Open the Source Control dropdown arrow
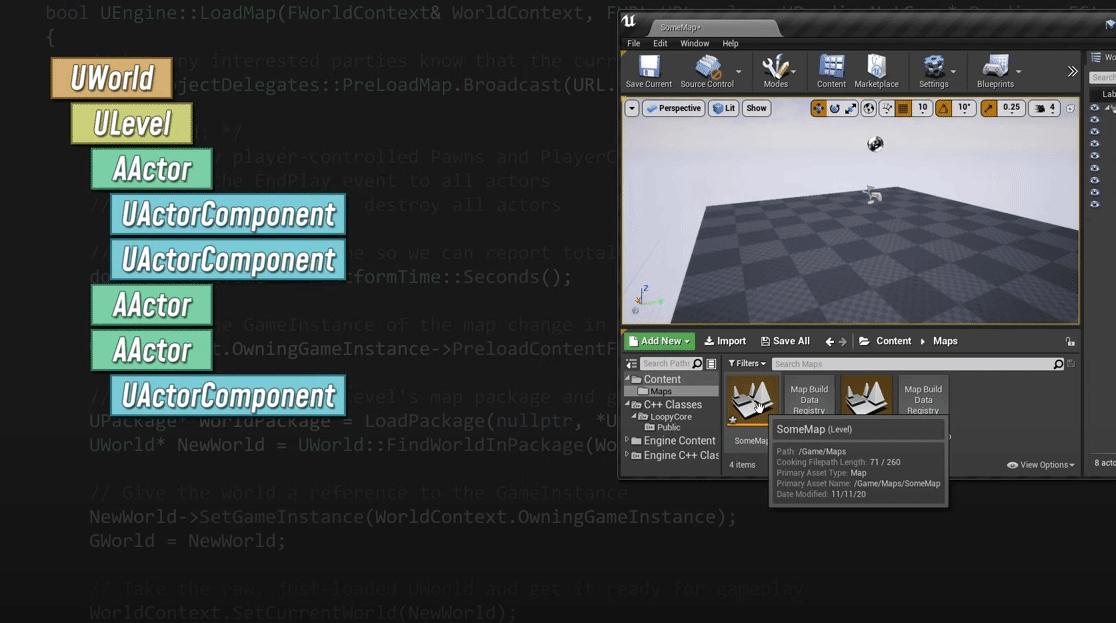The height and width of the screenshot is (623, 1116). tap(738, 71)
